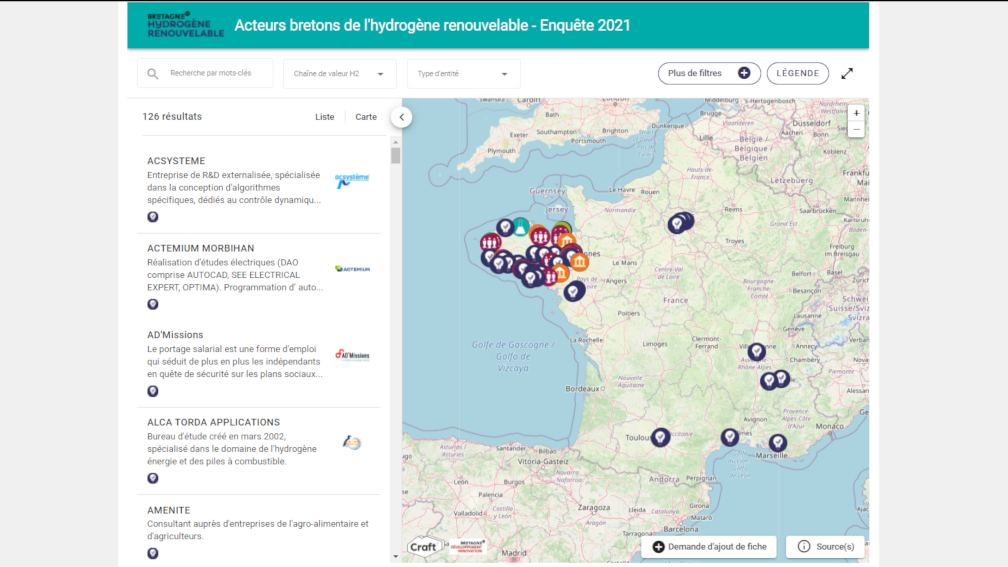
Task: Click the Craft logo on map
Action: click(425, 546)
